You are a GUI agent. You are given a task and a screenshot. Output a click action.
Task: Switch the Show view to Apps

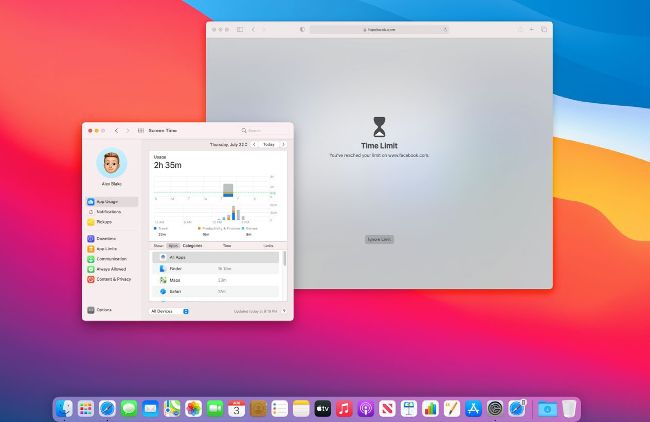click(x=173, y=245)
